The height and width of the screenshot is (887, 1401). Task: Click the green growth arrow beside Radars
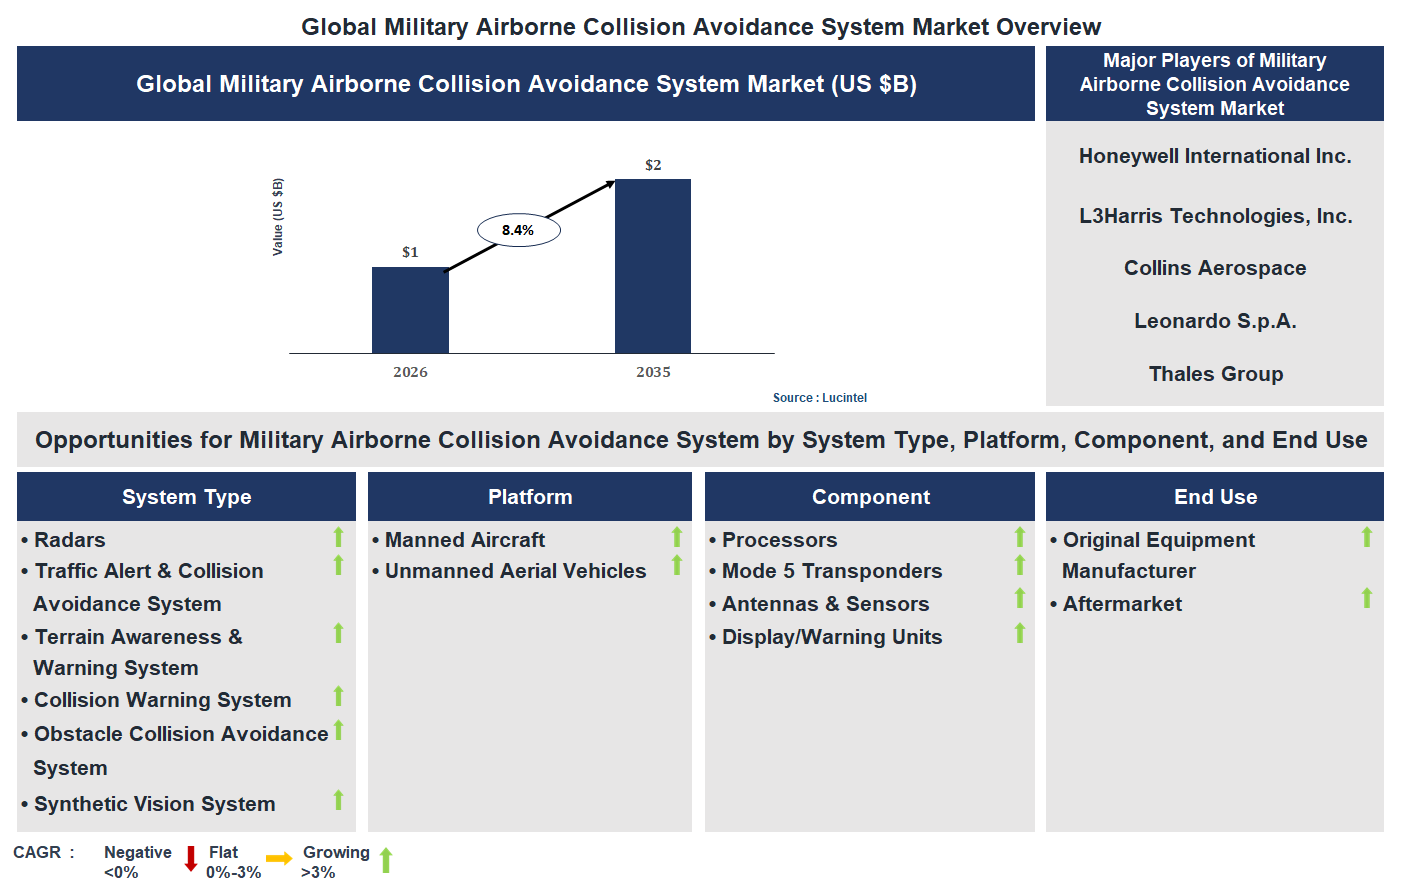338,539
